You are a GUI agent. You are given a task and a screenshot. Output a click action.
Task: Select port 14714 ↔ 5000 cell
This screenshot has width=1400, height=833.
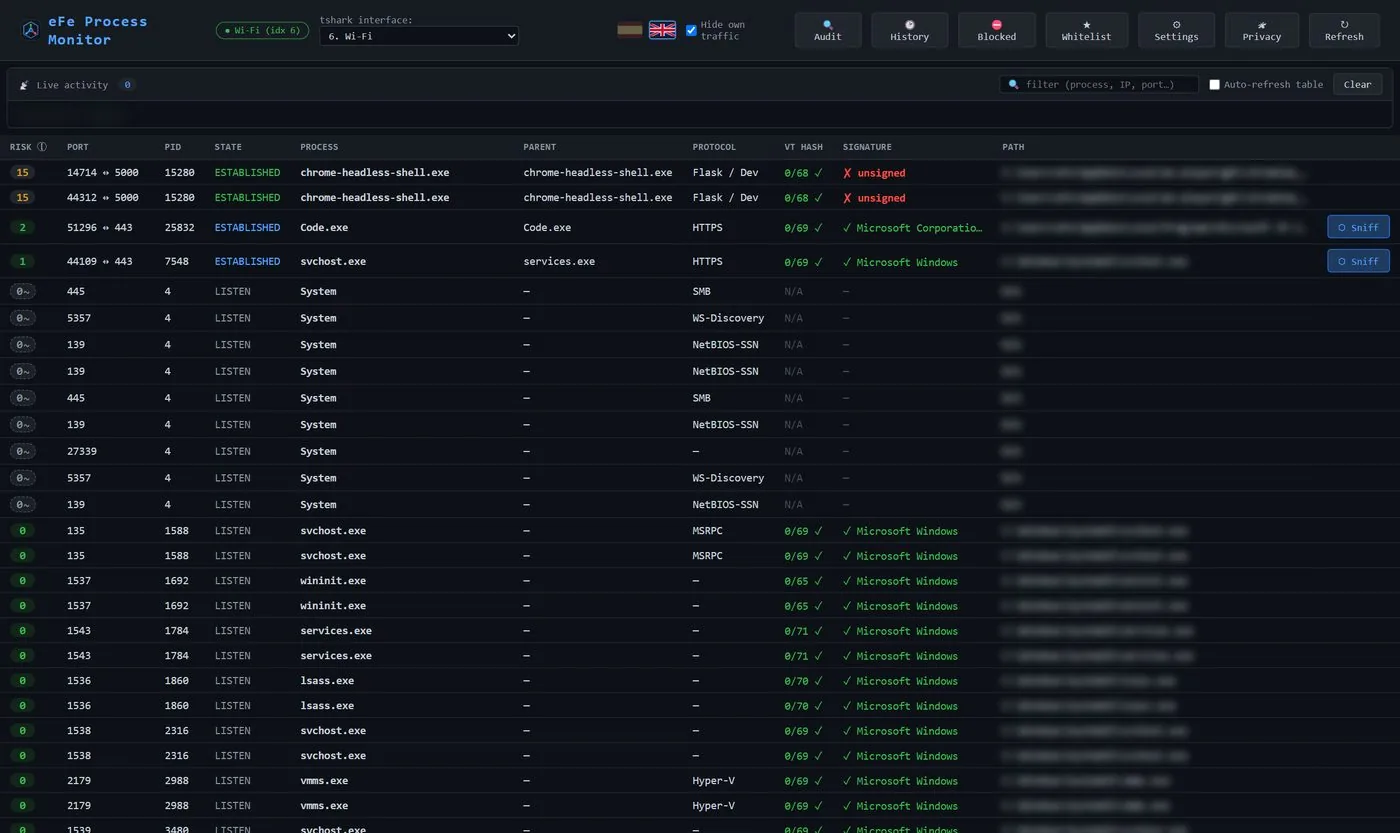(x=103, y=173)
